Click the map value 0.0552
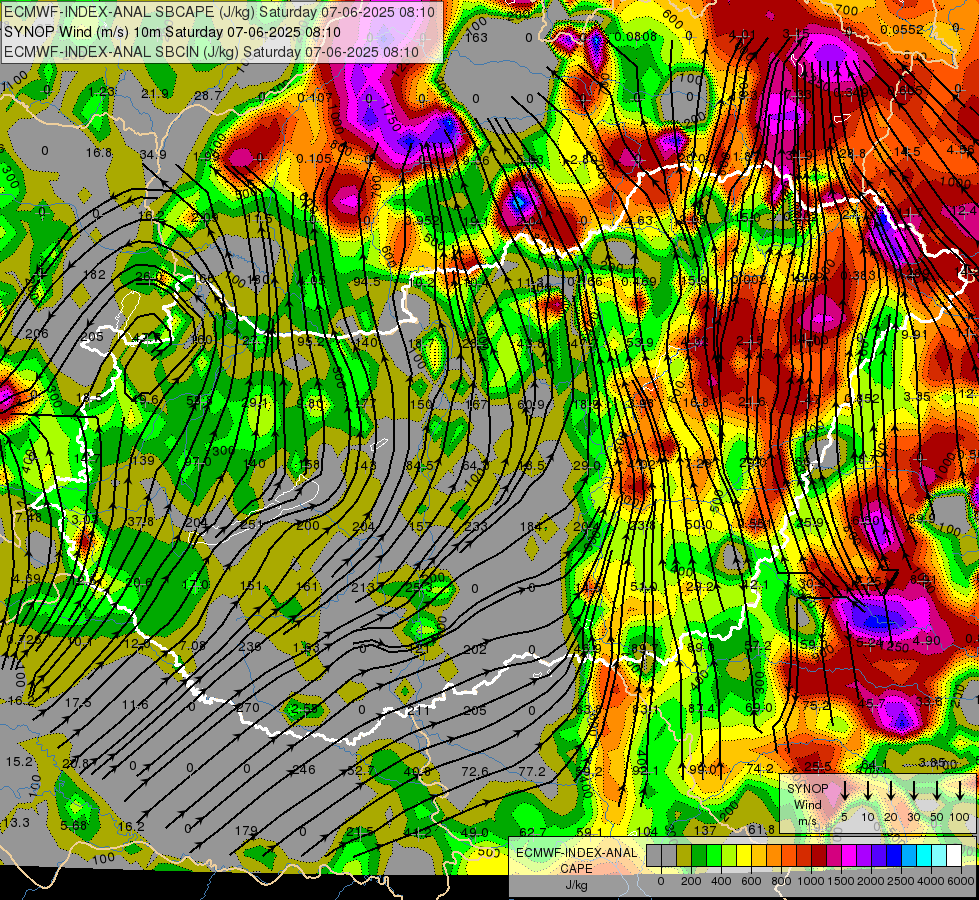The height and width of the screenshot is (900, 979). (x=902, y=29)
